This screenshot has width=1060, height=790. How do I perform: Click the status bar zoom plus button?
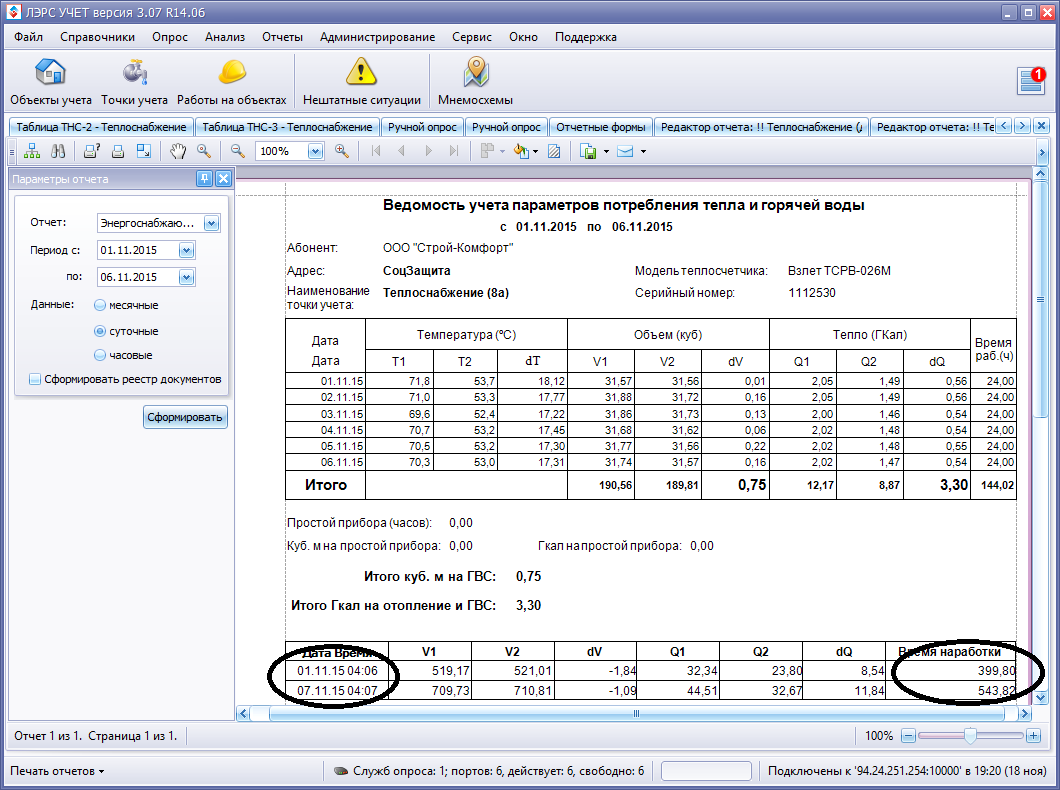(1033, 736)
